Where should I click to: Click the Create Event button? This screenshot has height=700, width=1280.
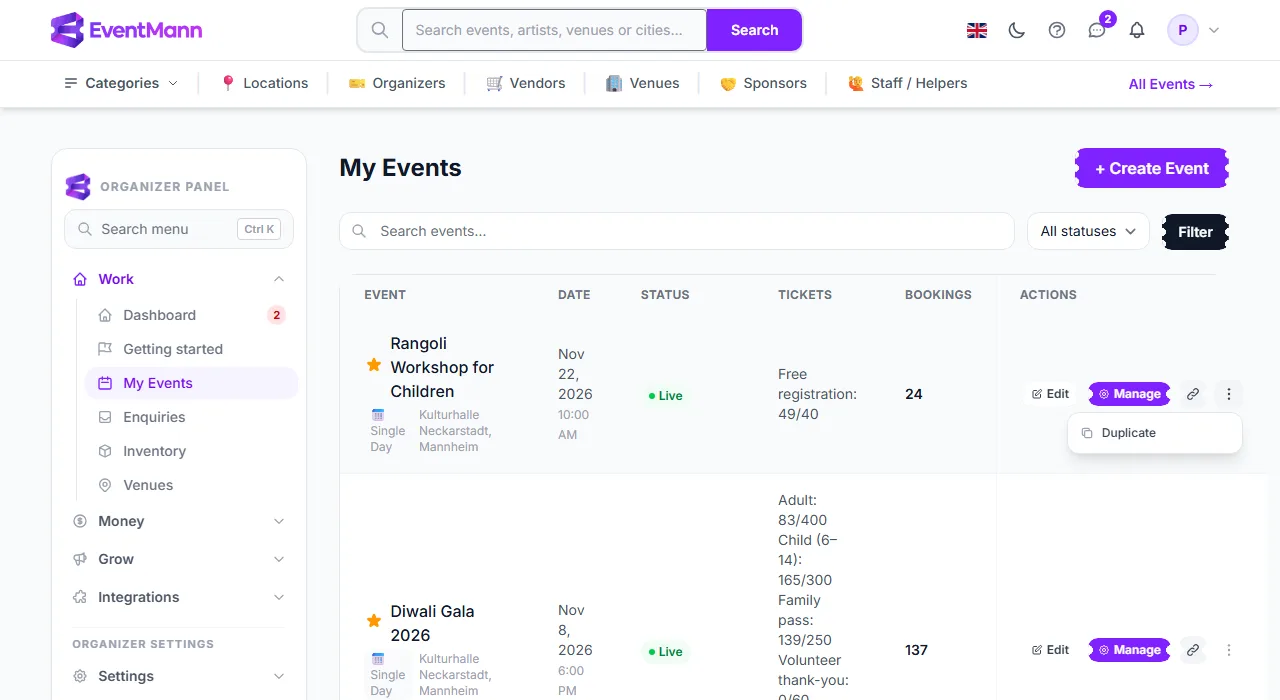[x=1152, y=168]
